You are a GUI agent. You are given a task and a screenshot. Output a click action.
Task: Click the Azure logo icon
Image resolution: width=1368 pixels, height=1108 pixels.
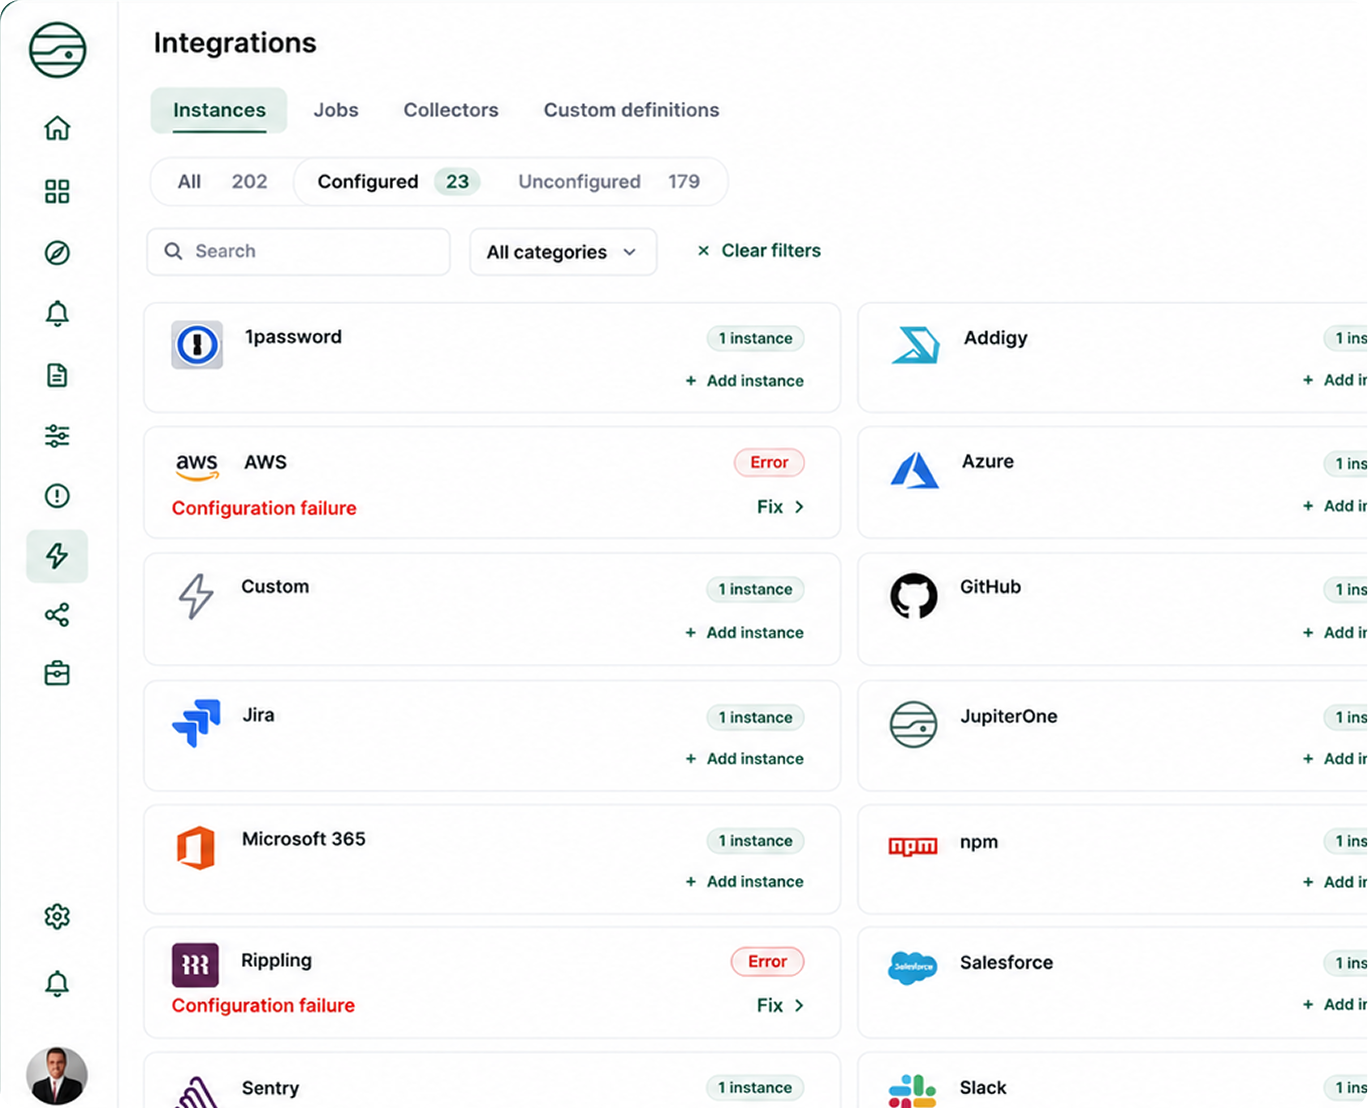click(914, 470)
